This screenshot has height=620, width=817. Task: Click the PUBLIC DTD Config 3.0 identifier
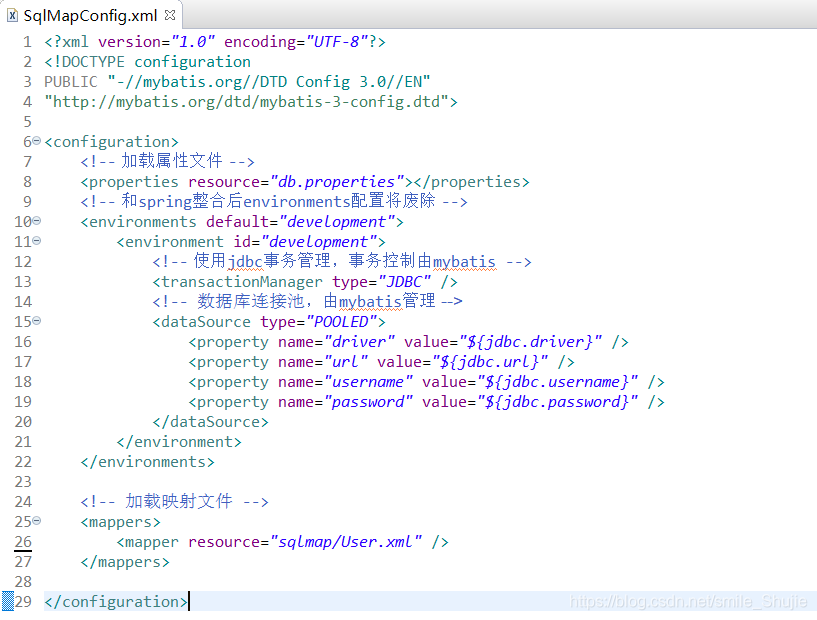(x=238, y=82)
